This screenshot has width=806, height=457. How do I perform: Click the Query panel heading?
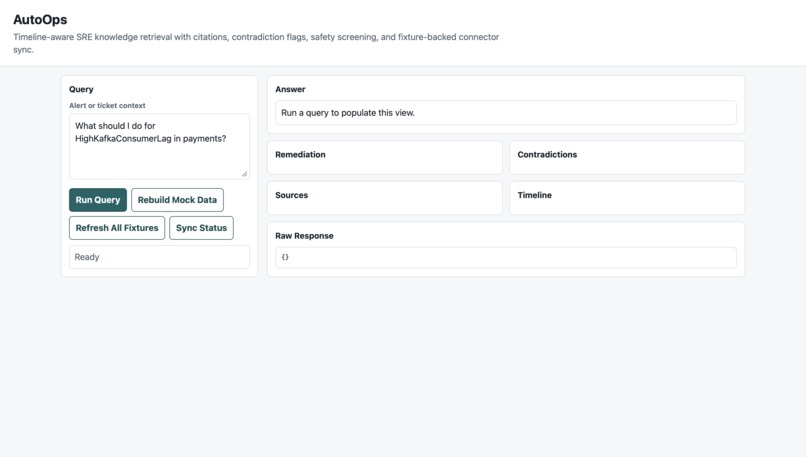click(81, 89)
